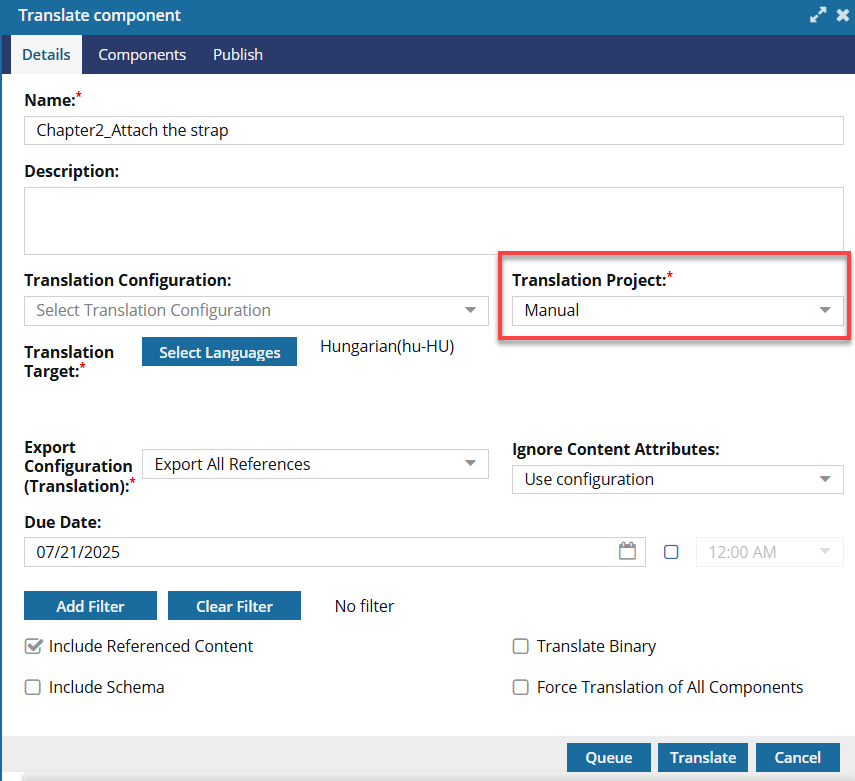
Task: Click the Translate button
Action: (x=703, y=758)
